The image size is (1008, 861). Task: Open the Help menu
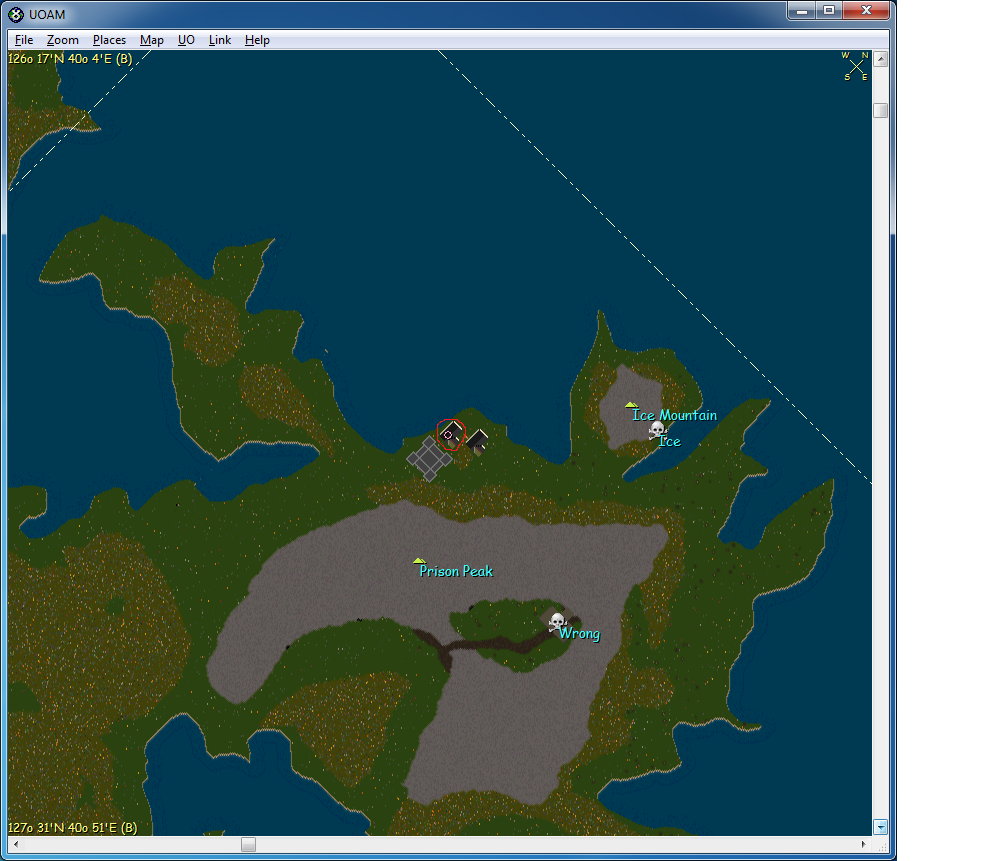coord(257,40)
